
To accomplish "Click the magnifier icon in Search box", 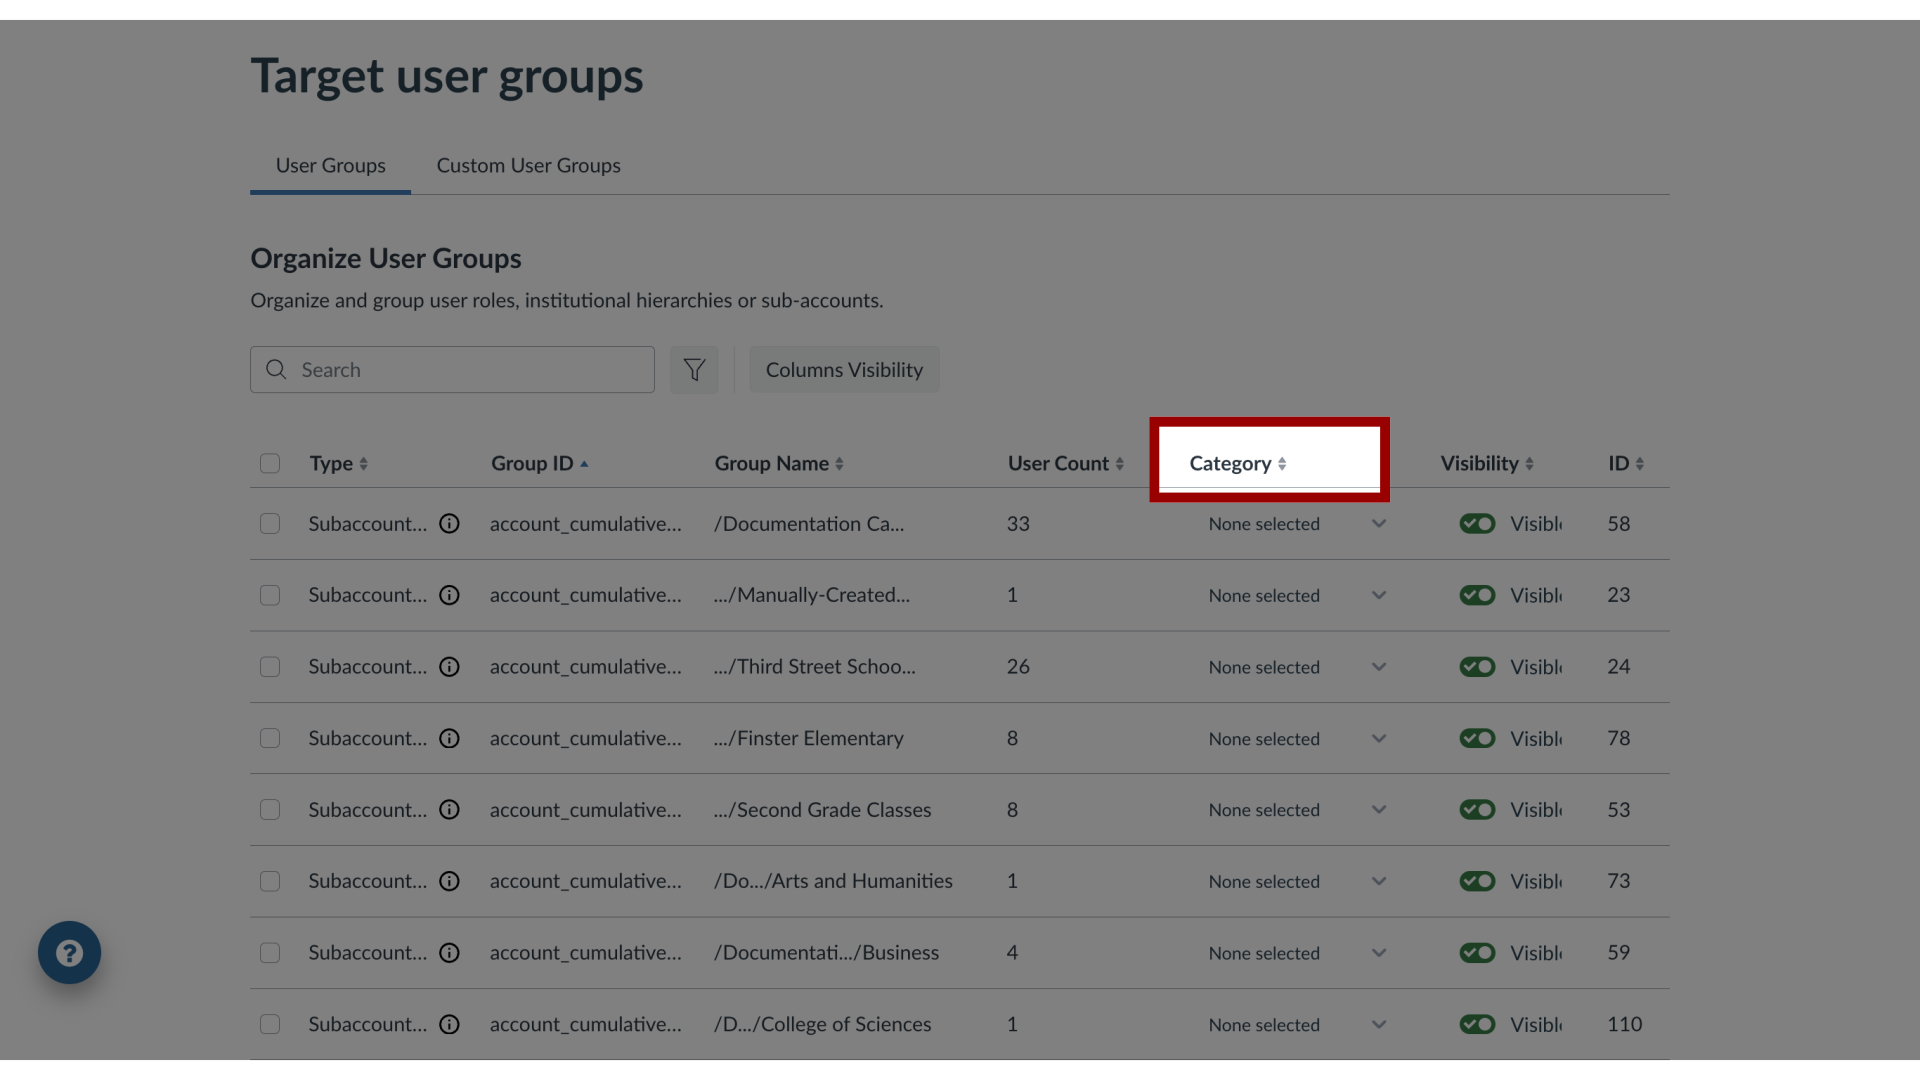I will pos(276,370).
